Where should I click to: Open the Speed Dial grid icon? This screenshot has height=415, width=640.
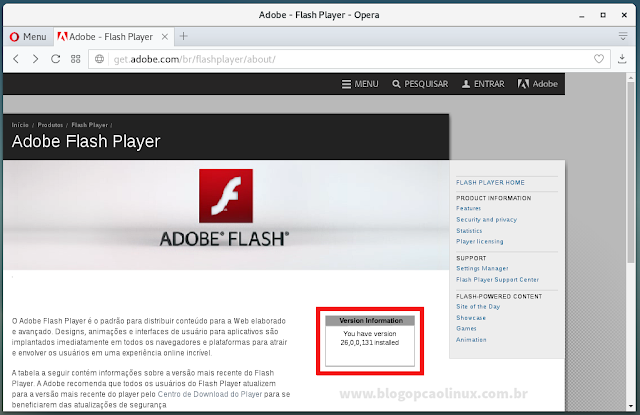[x=76, y=59]
